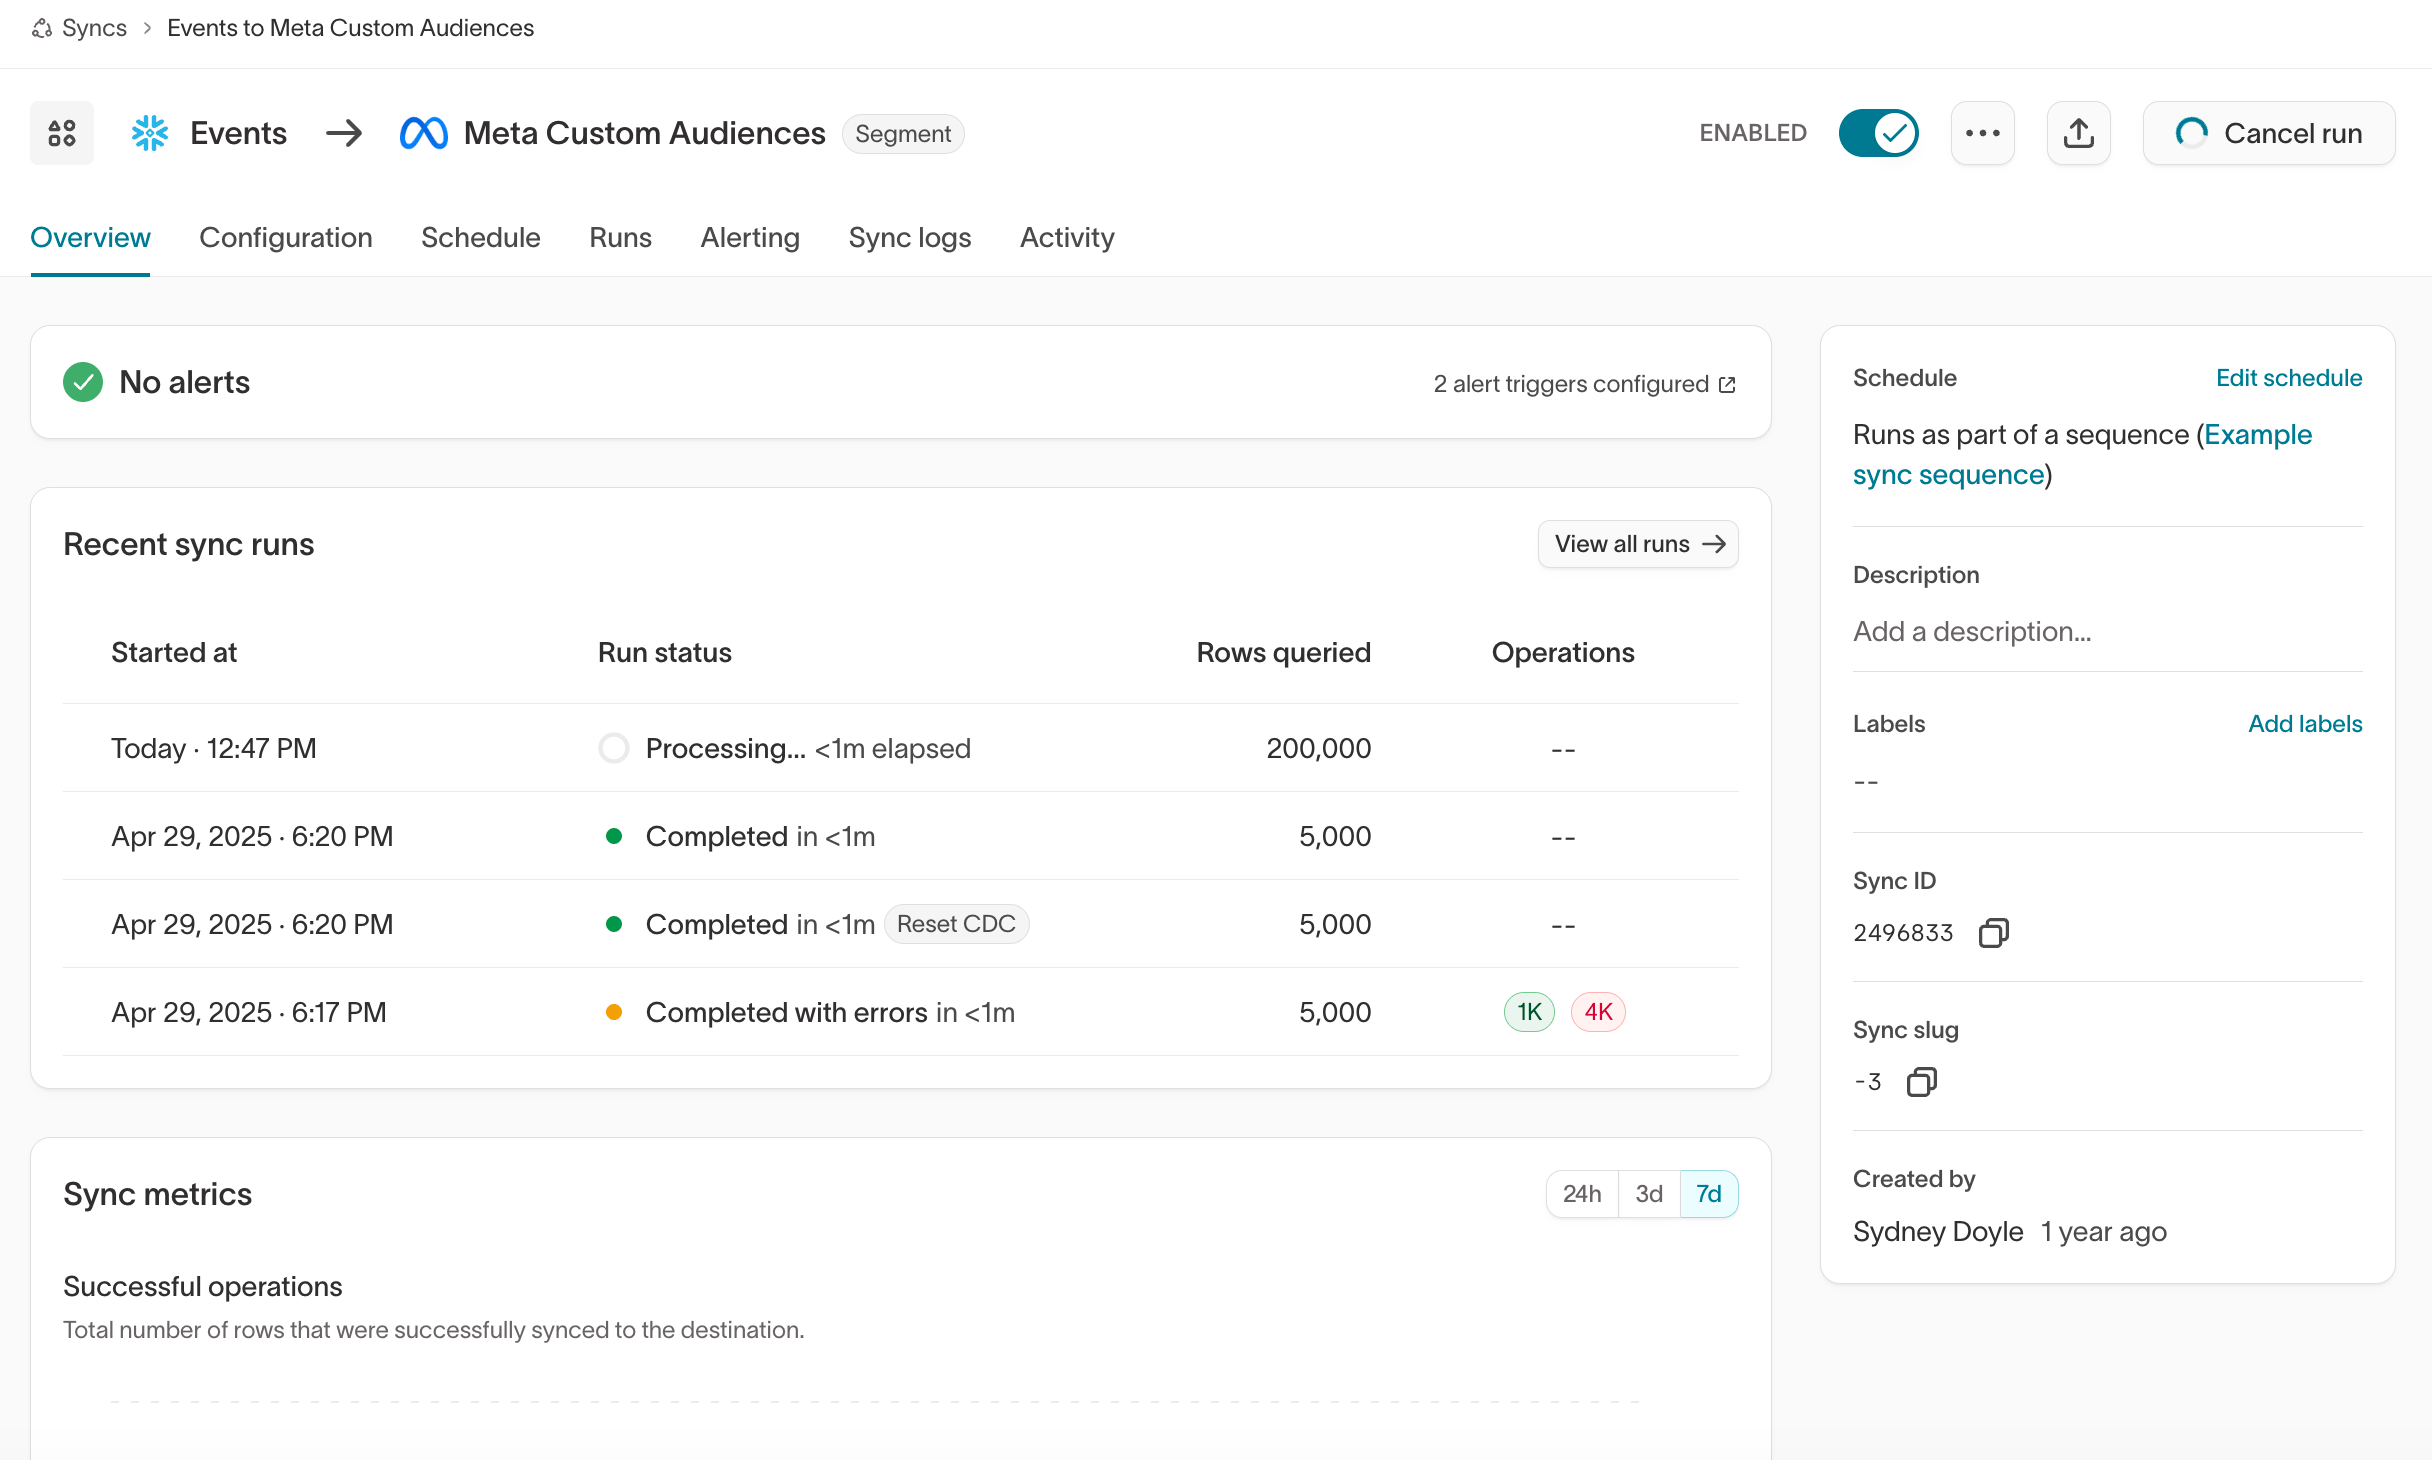The image size is (2432, 1460).
Task: Click the Sydney Doyle creator name
Action: click(x=1938, y=1232)
